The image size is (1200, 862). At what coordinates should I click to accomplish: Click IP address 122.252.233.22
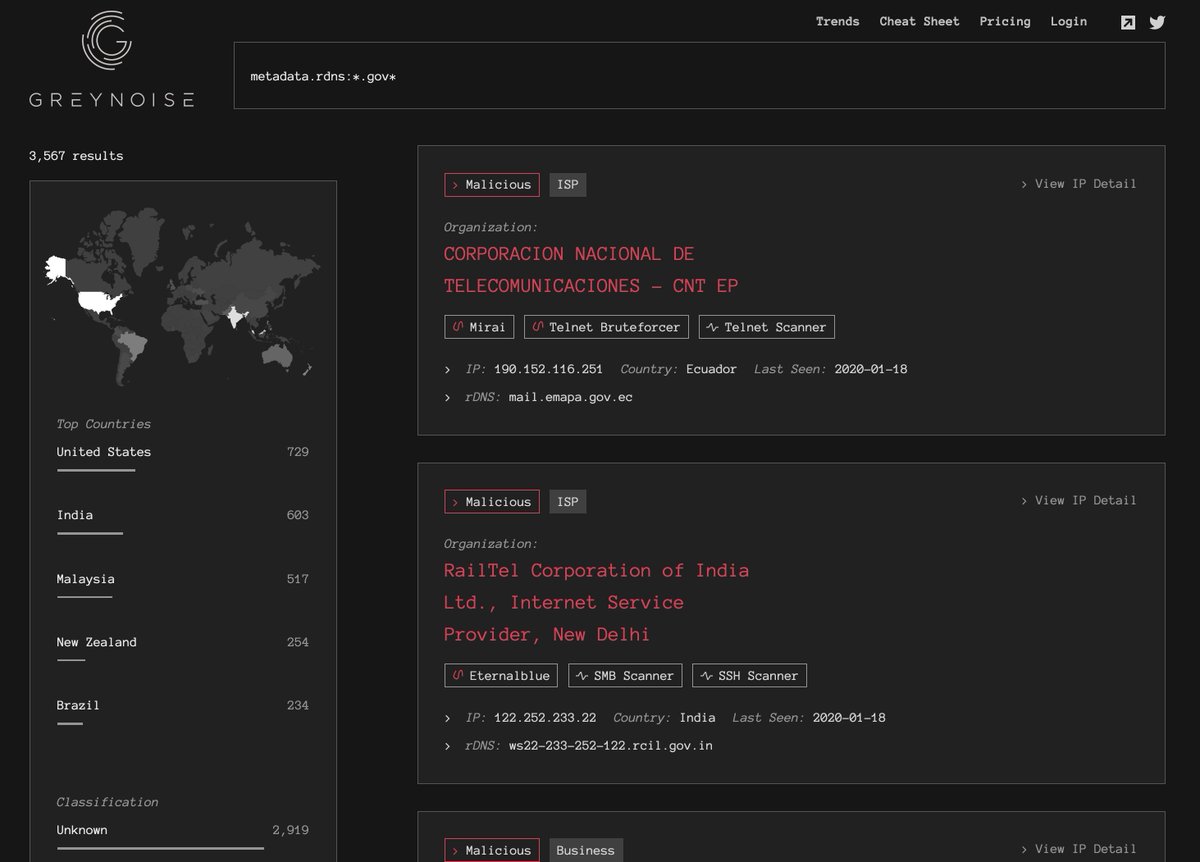545,718
